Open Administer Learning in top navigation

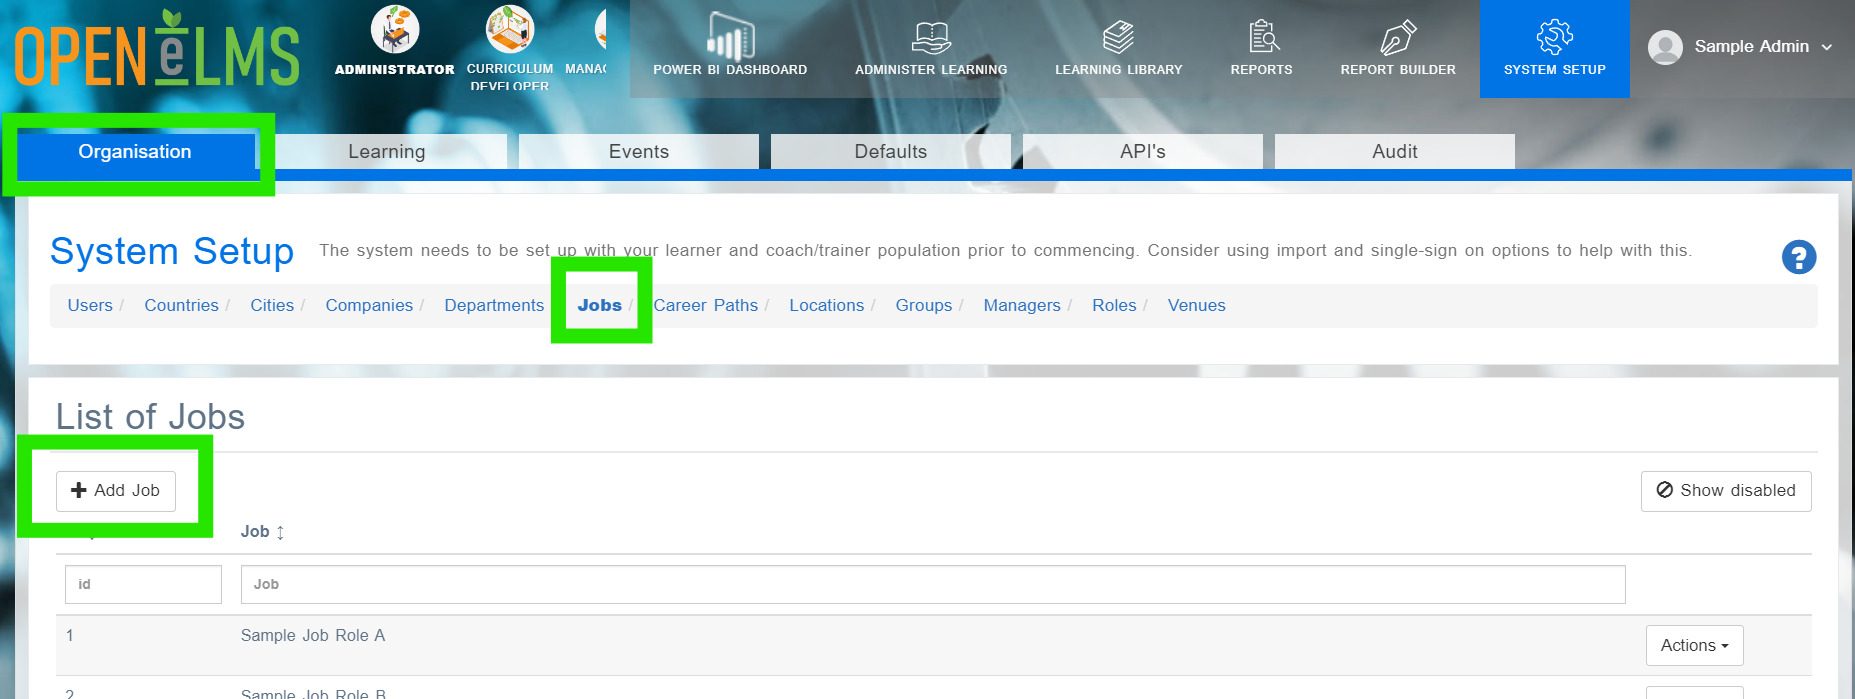(x=931, y=49)
